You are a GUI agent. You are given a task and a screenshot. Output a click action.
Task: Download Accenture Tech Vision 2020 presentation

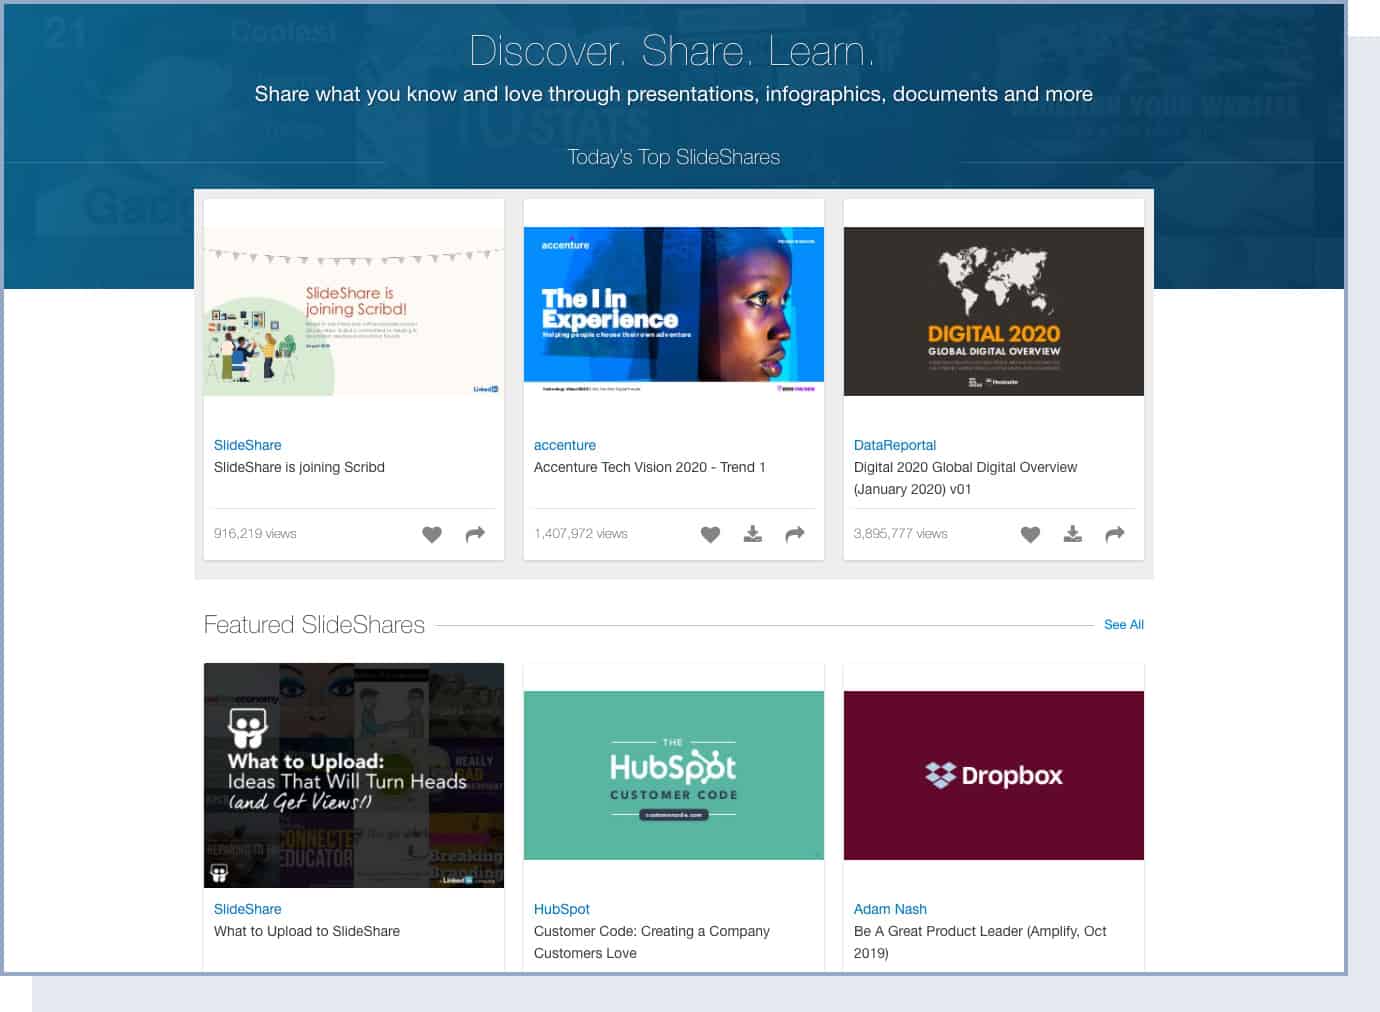(753, 534)
